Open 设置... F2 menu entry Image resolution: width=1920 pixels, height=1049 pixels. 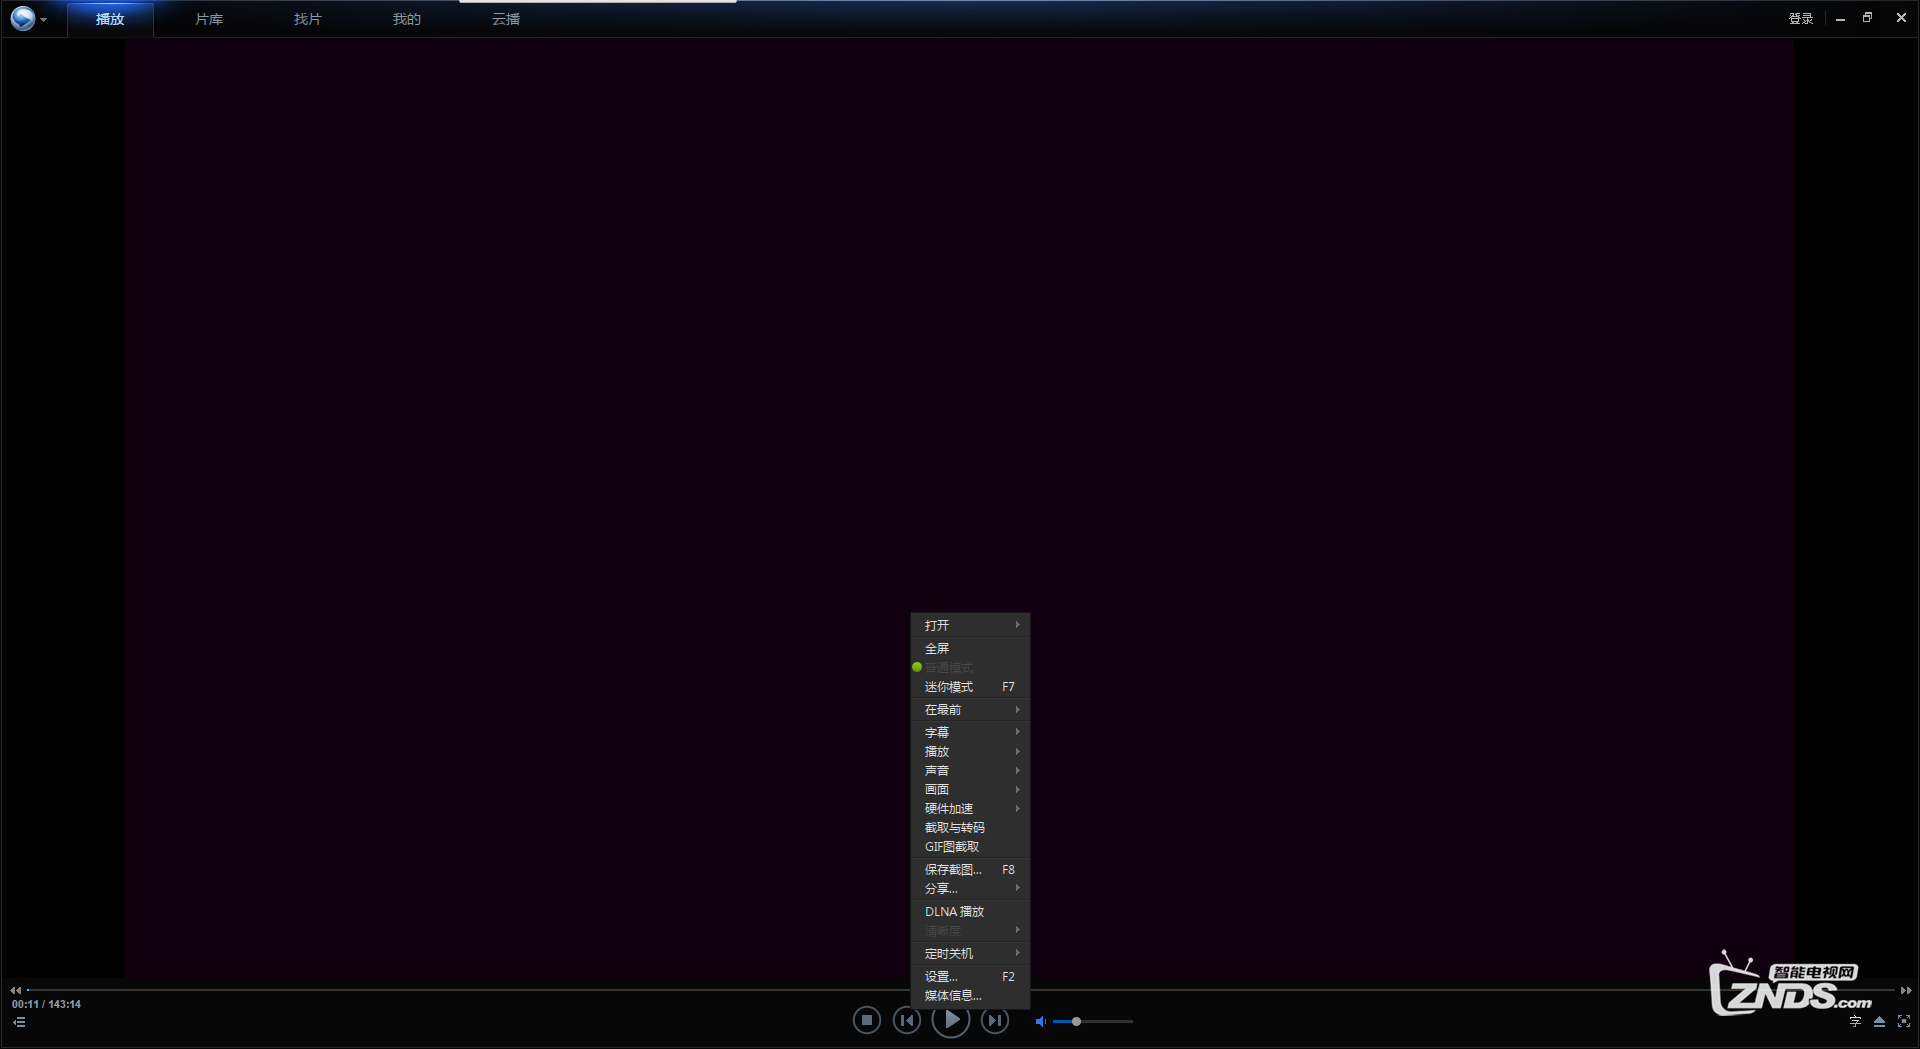pyautogui.click(x=970, y=977)
